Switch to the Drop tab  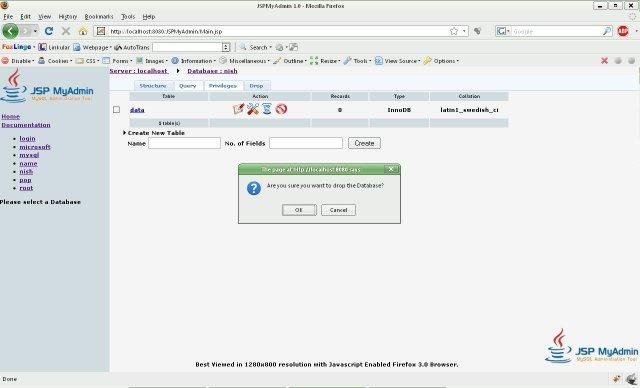(256, 86)
